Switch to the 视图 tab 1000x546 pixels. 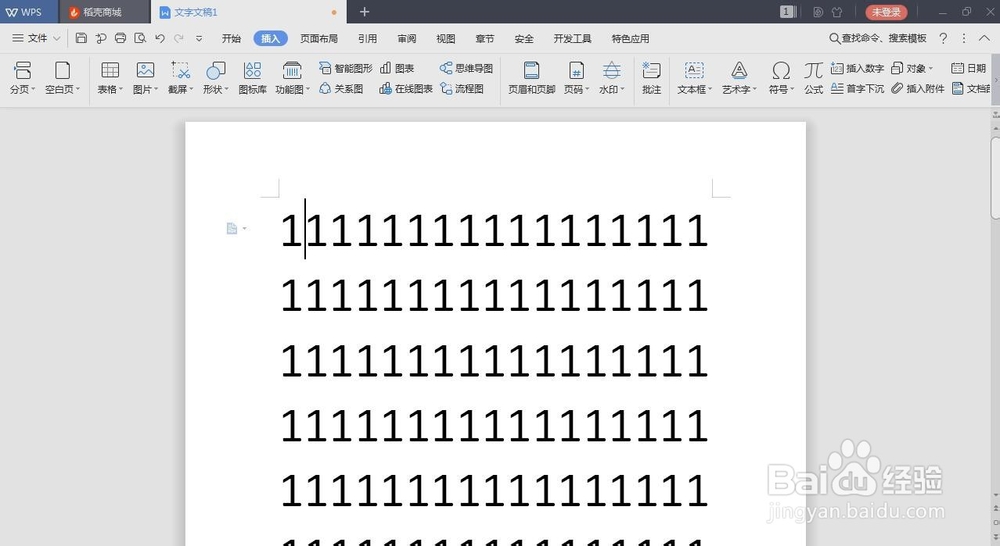[x=446, y=39]
